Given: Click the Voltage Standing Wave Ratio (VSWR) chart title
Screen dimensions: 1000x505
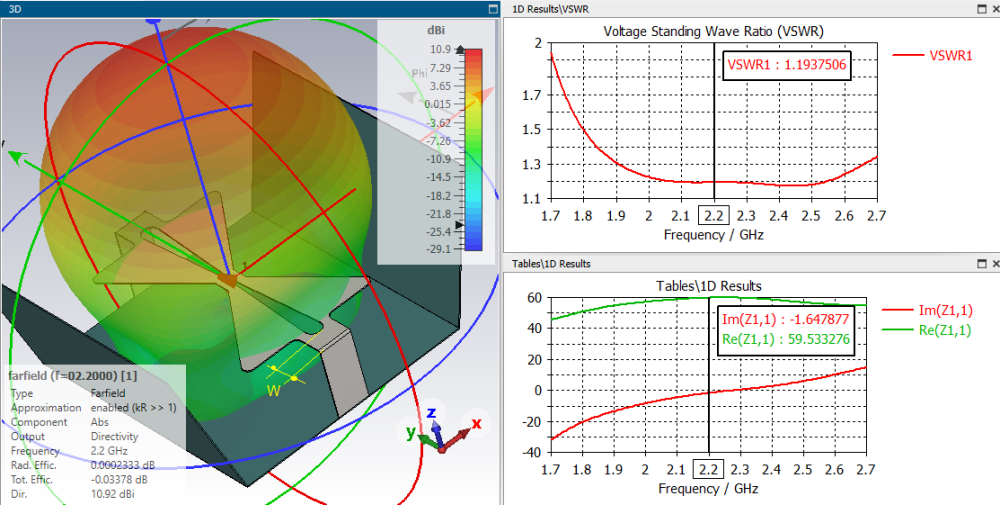Looking at the screenshot, I should click(x=714, y=31).
